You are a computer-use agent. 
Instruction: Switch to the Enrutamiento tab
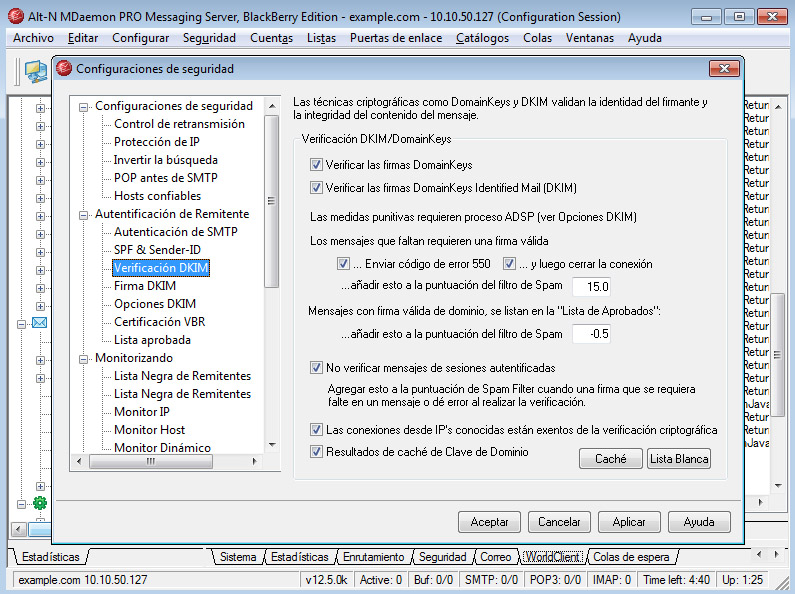(374, 557)
